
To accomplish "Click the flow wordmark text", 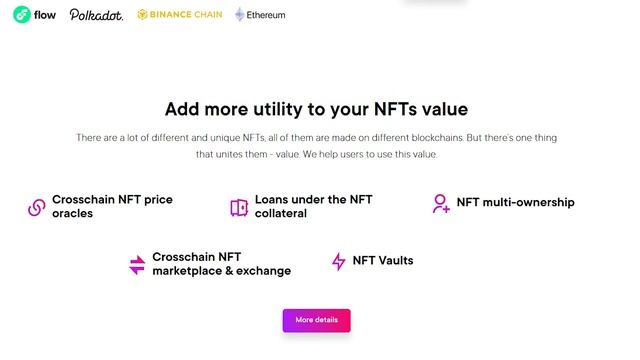I will click(x=45, y=15).
